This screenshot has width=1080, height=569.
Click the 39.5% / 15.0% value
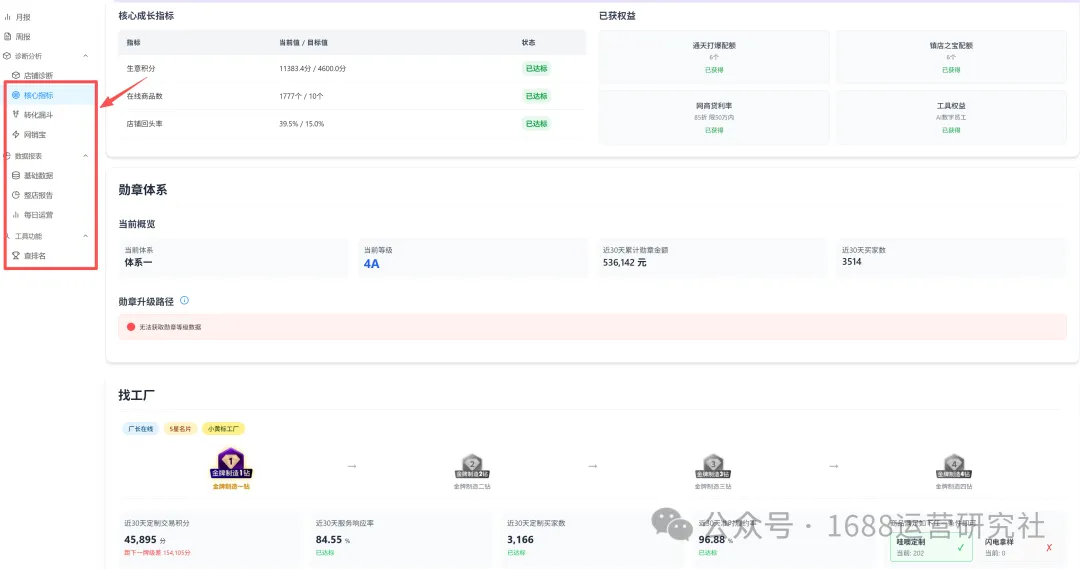(302, 124)
